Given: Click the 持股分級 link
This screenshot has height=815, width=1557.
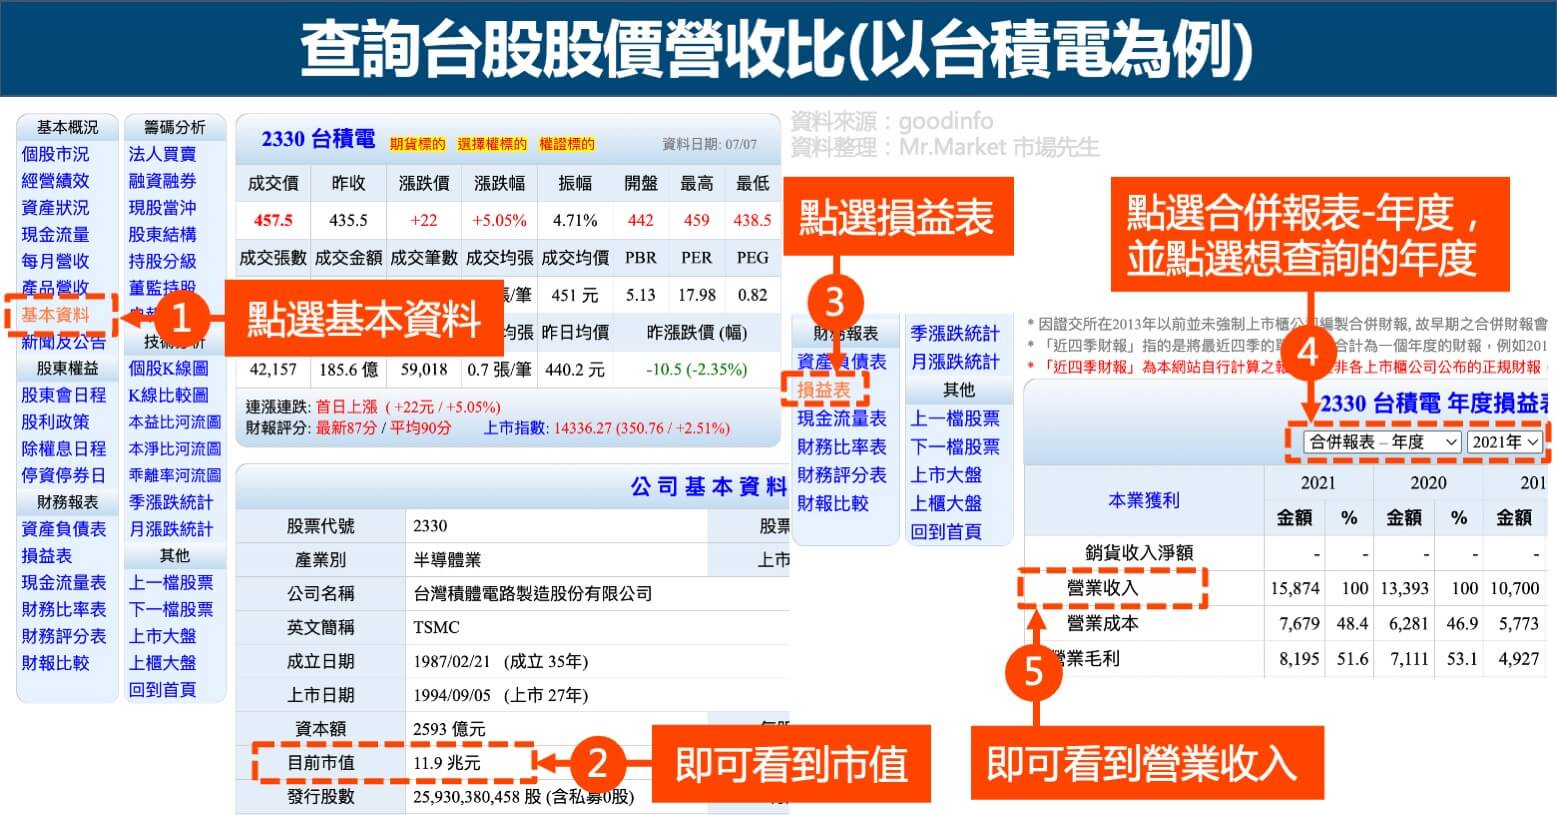Looking at the screenshot, I should tap(162, 261).
